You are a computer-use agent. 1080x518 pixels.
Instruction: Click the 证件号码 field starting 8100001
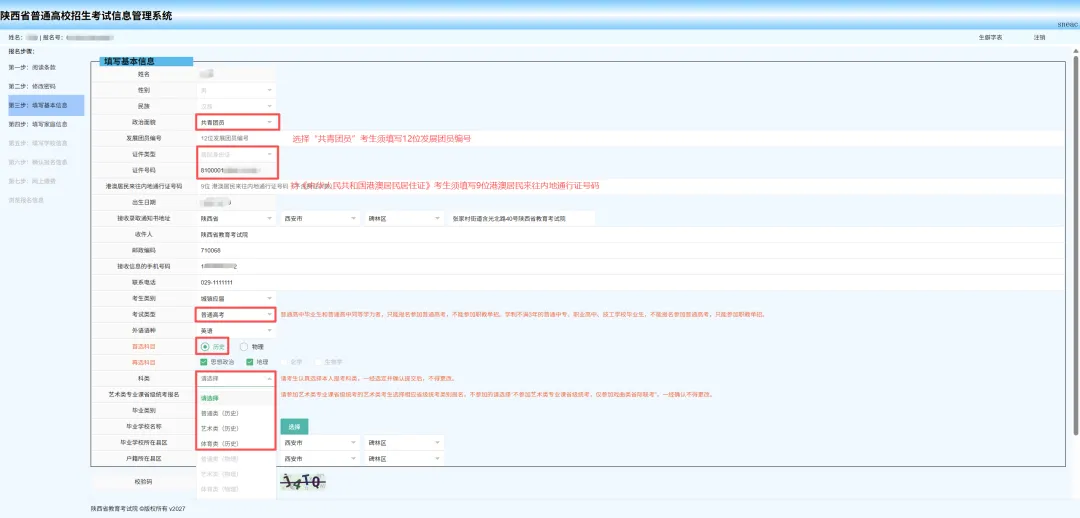(x=237, y=169)
